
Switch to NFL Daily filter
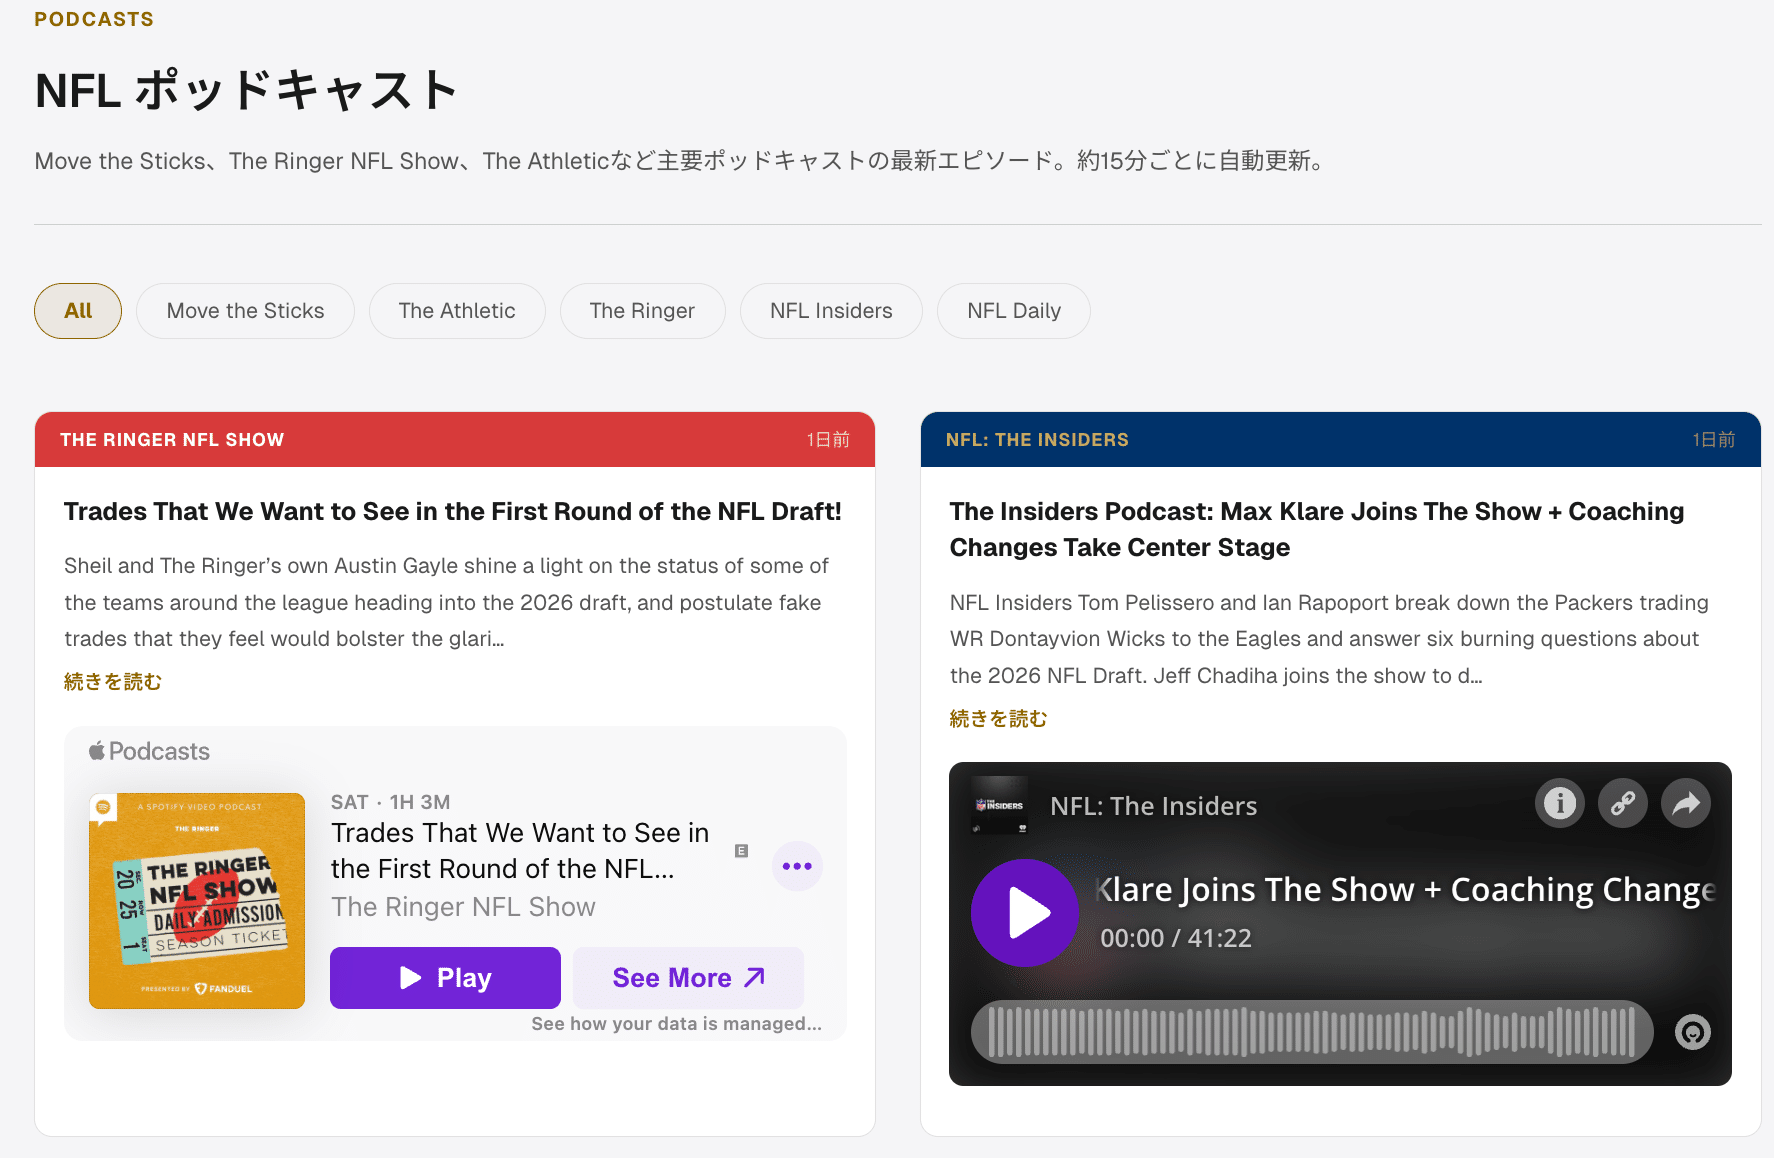[1013, 311]
